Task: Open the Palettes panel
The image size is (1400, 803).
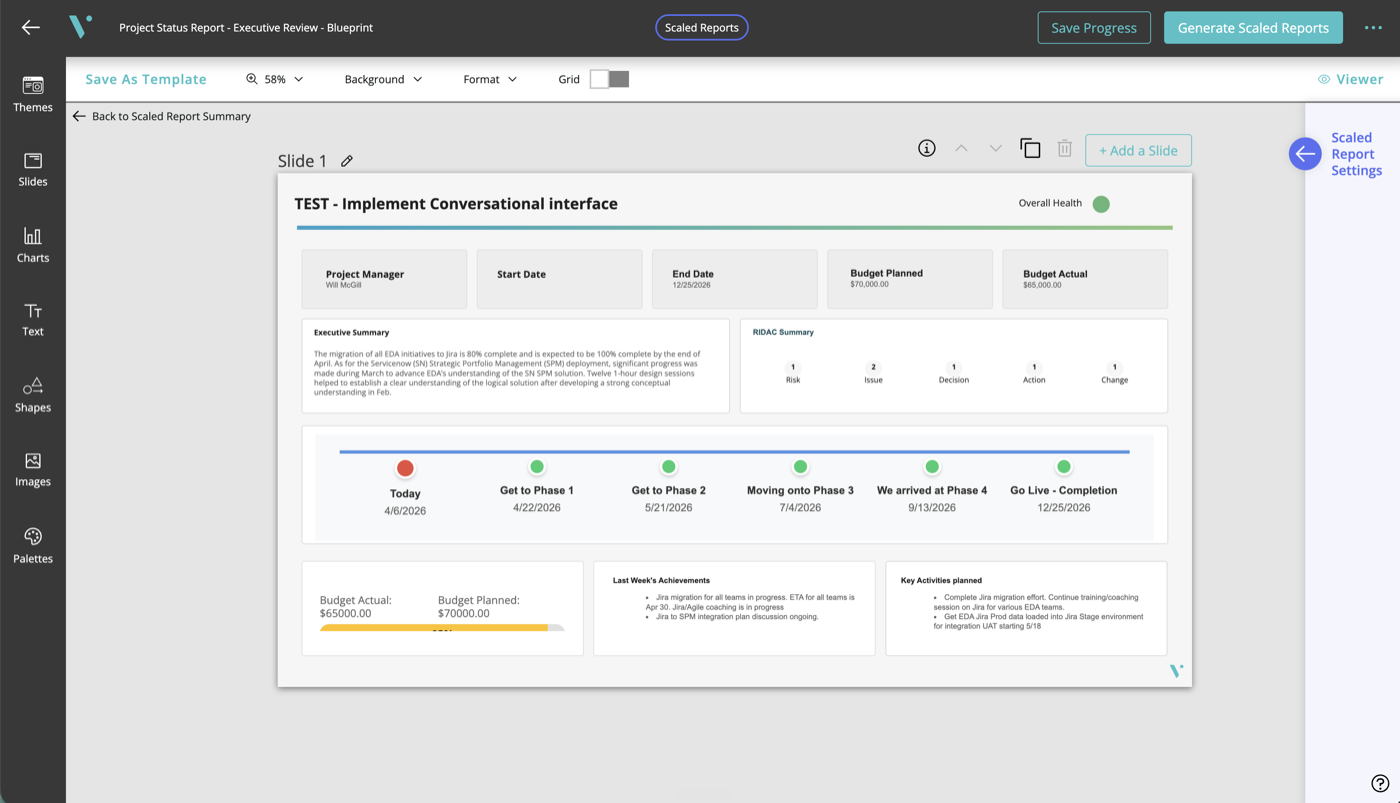Action: click(x=33, y=546)
